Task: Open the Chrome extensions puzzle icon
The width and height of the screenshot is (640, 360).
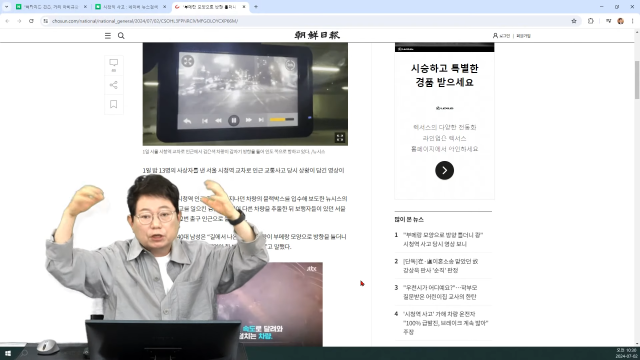Action: [591, 21]
